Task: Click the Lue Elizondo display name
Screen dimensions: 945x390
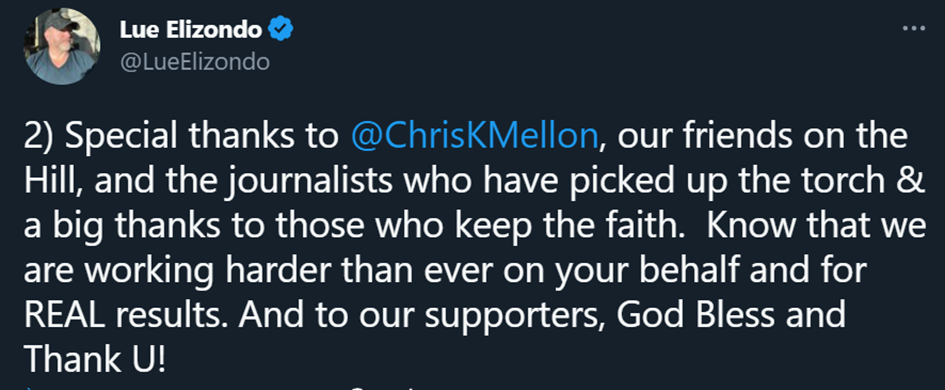Action: point(190,30)
